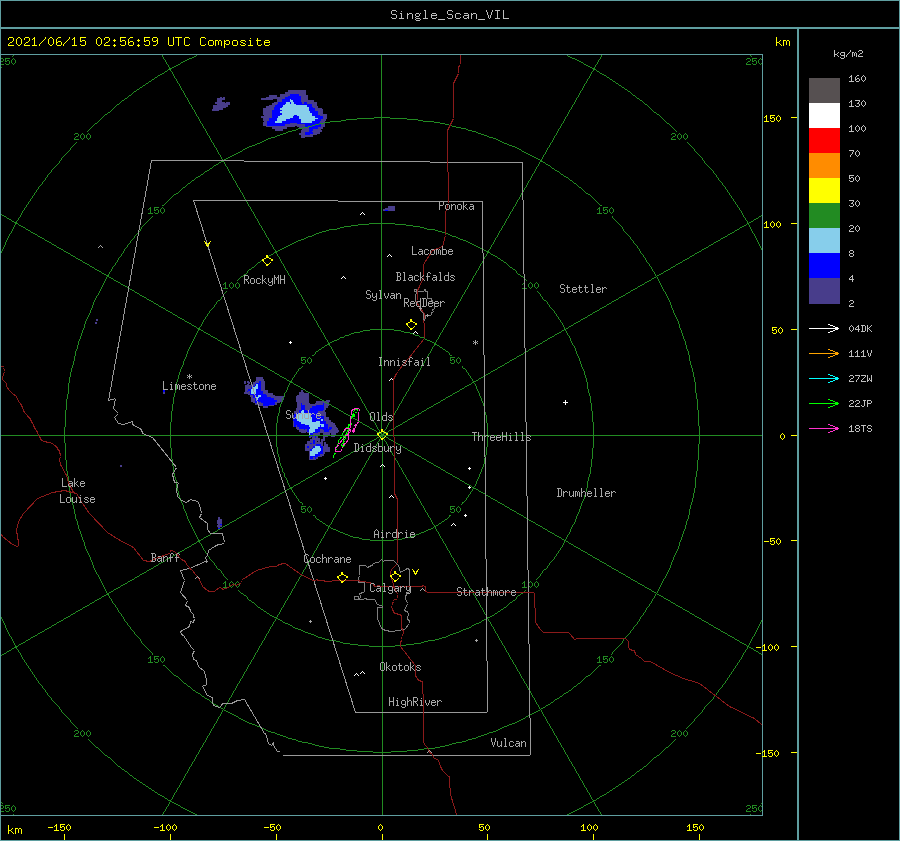900x841 pixels.
Task: Click the kg/m2 units label
Action: [848, 54]
